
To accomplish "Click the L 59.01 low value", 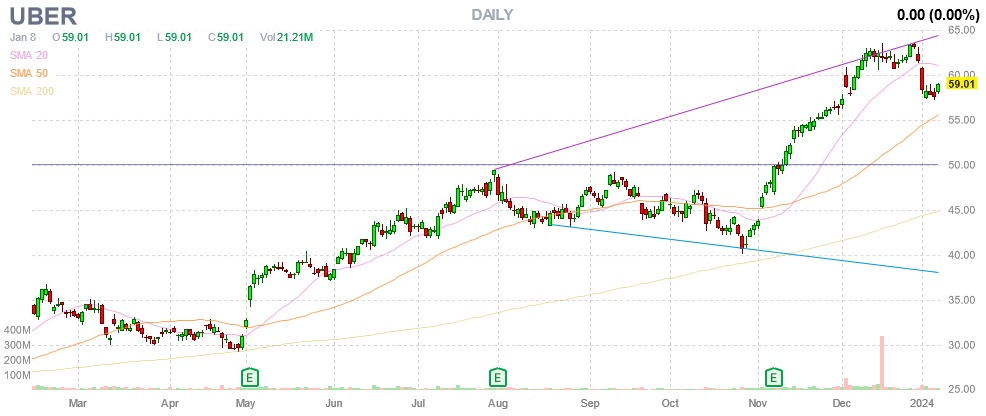I will (x=174, y=38).
